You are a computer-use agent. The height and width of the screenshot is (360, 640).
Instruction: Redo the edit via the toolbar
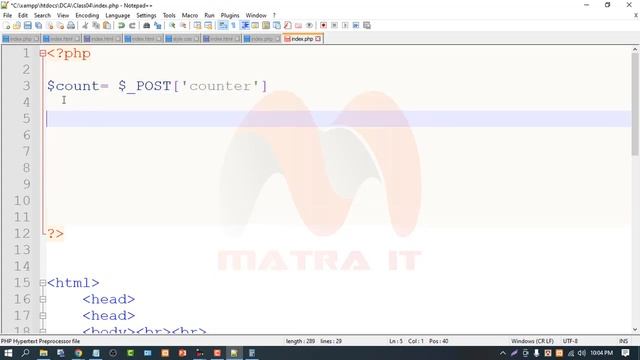pyautogui.click(x=132, y=25)
